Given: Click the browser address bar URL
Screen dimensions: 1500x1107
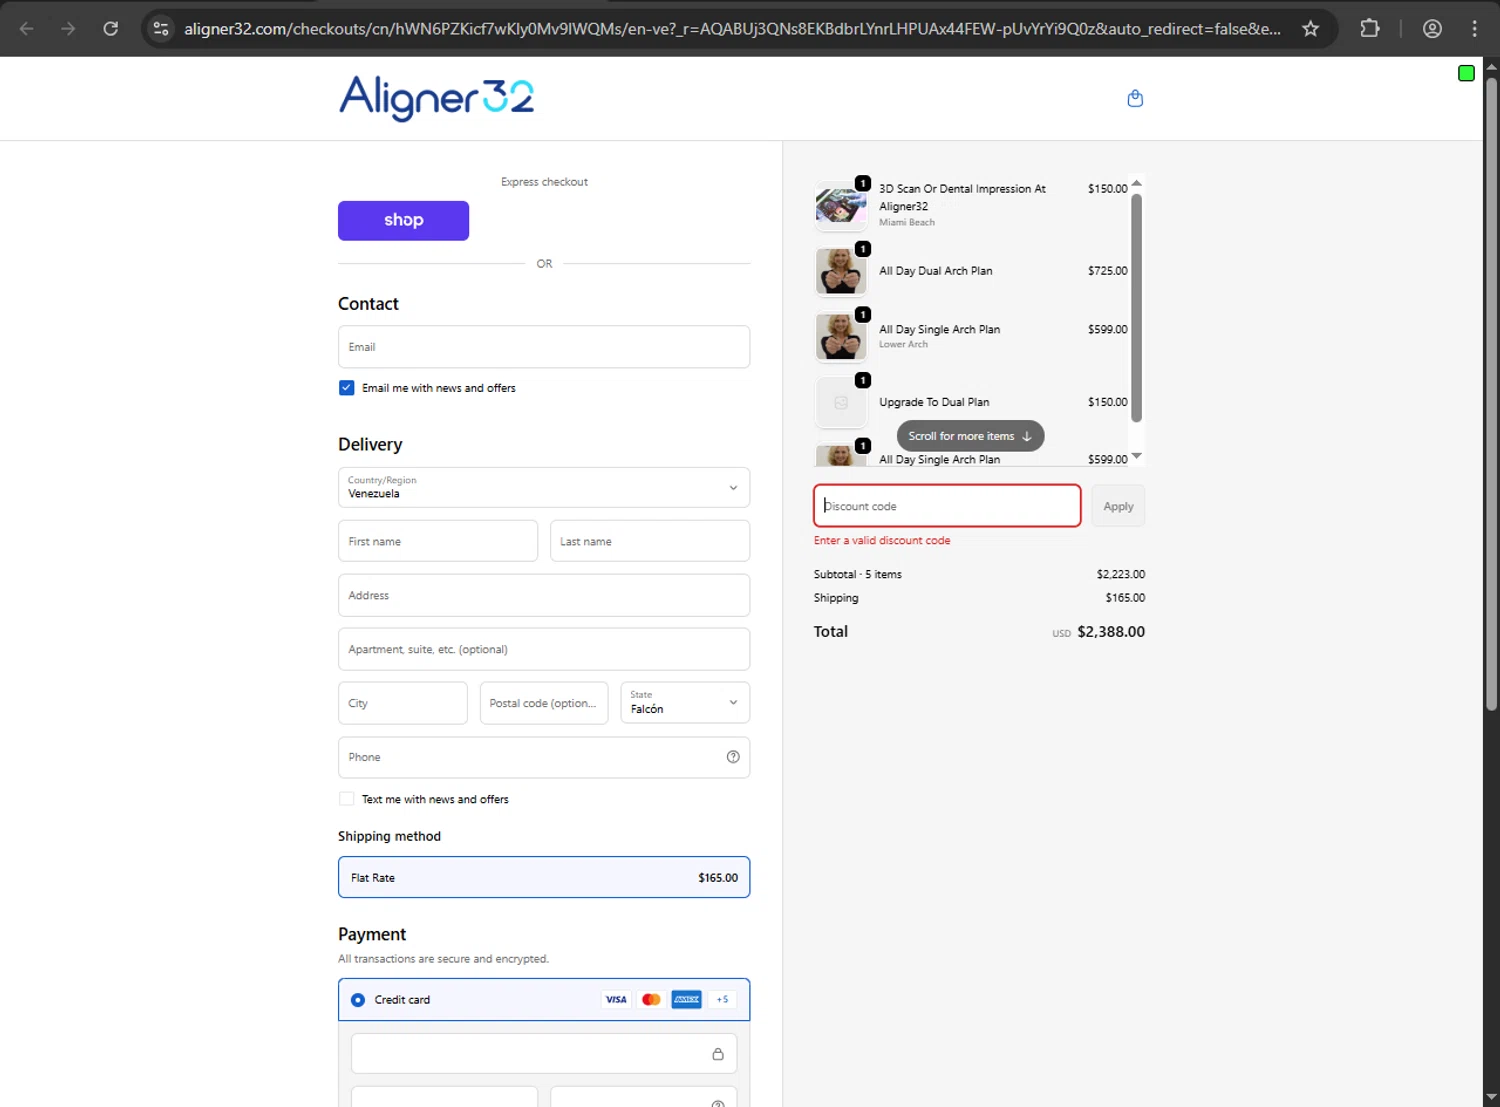Looking at the screenshot, I should (732, 28).
